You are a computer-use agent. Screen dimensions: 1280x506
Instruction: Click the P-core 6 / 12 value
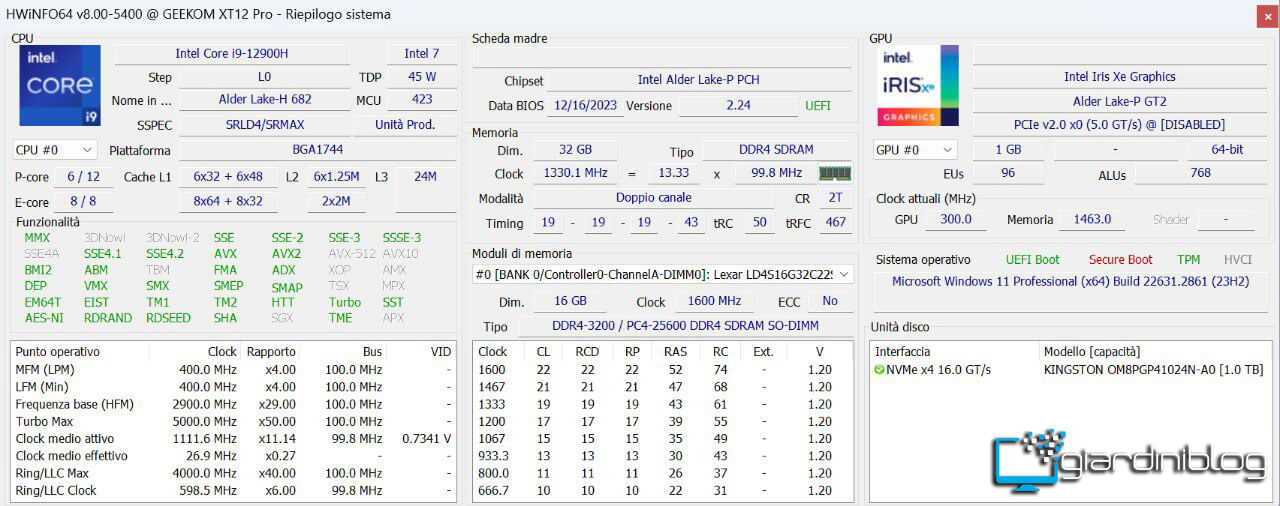point(84,177)
